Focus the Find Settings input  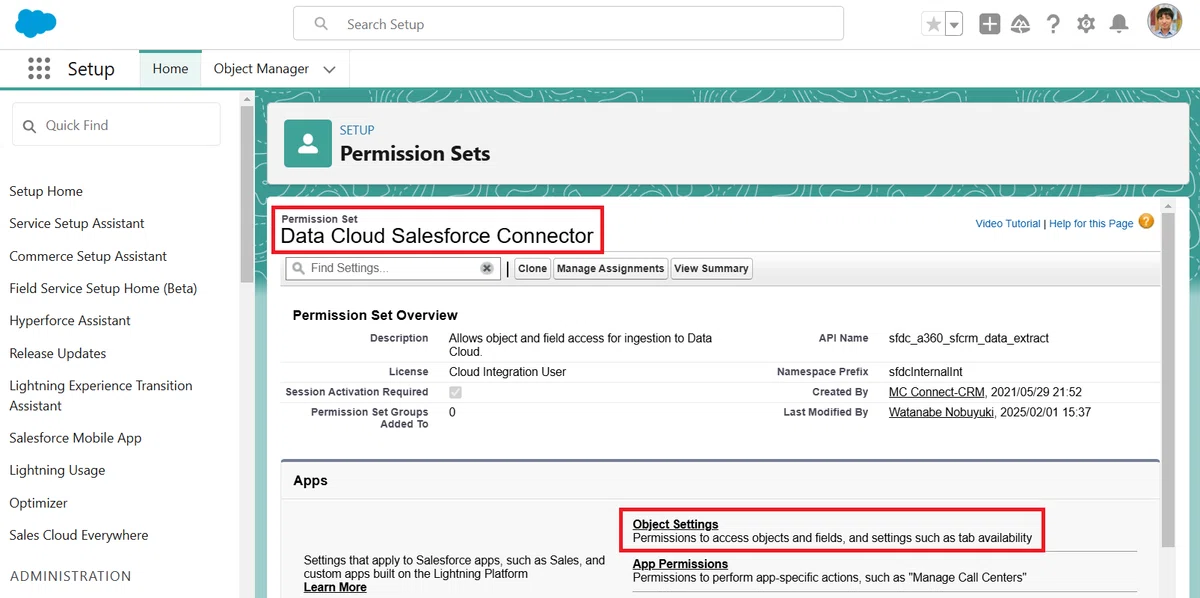[392, 268]
